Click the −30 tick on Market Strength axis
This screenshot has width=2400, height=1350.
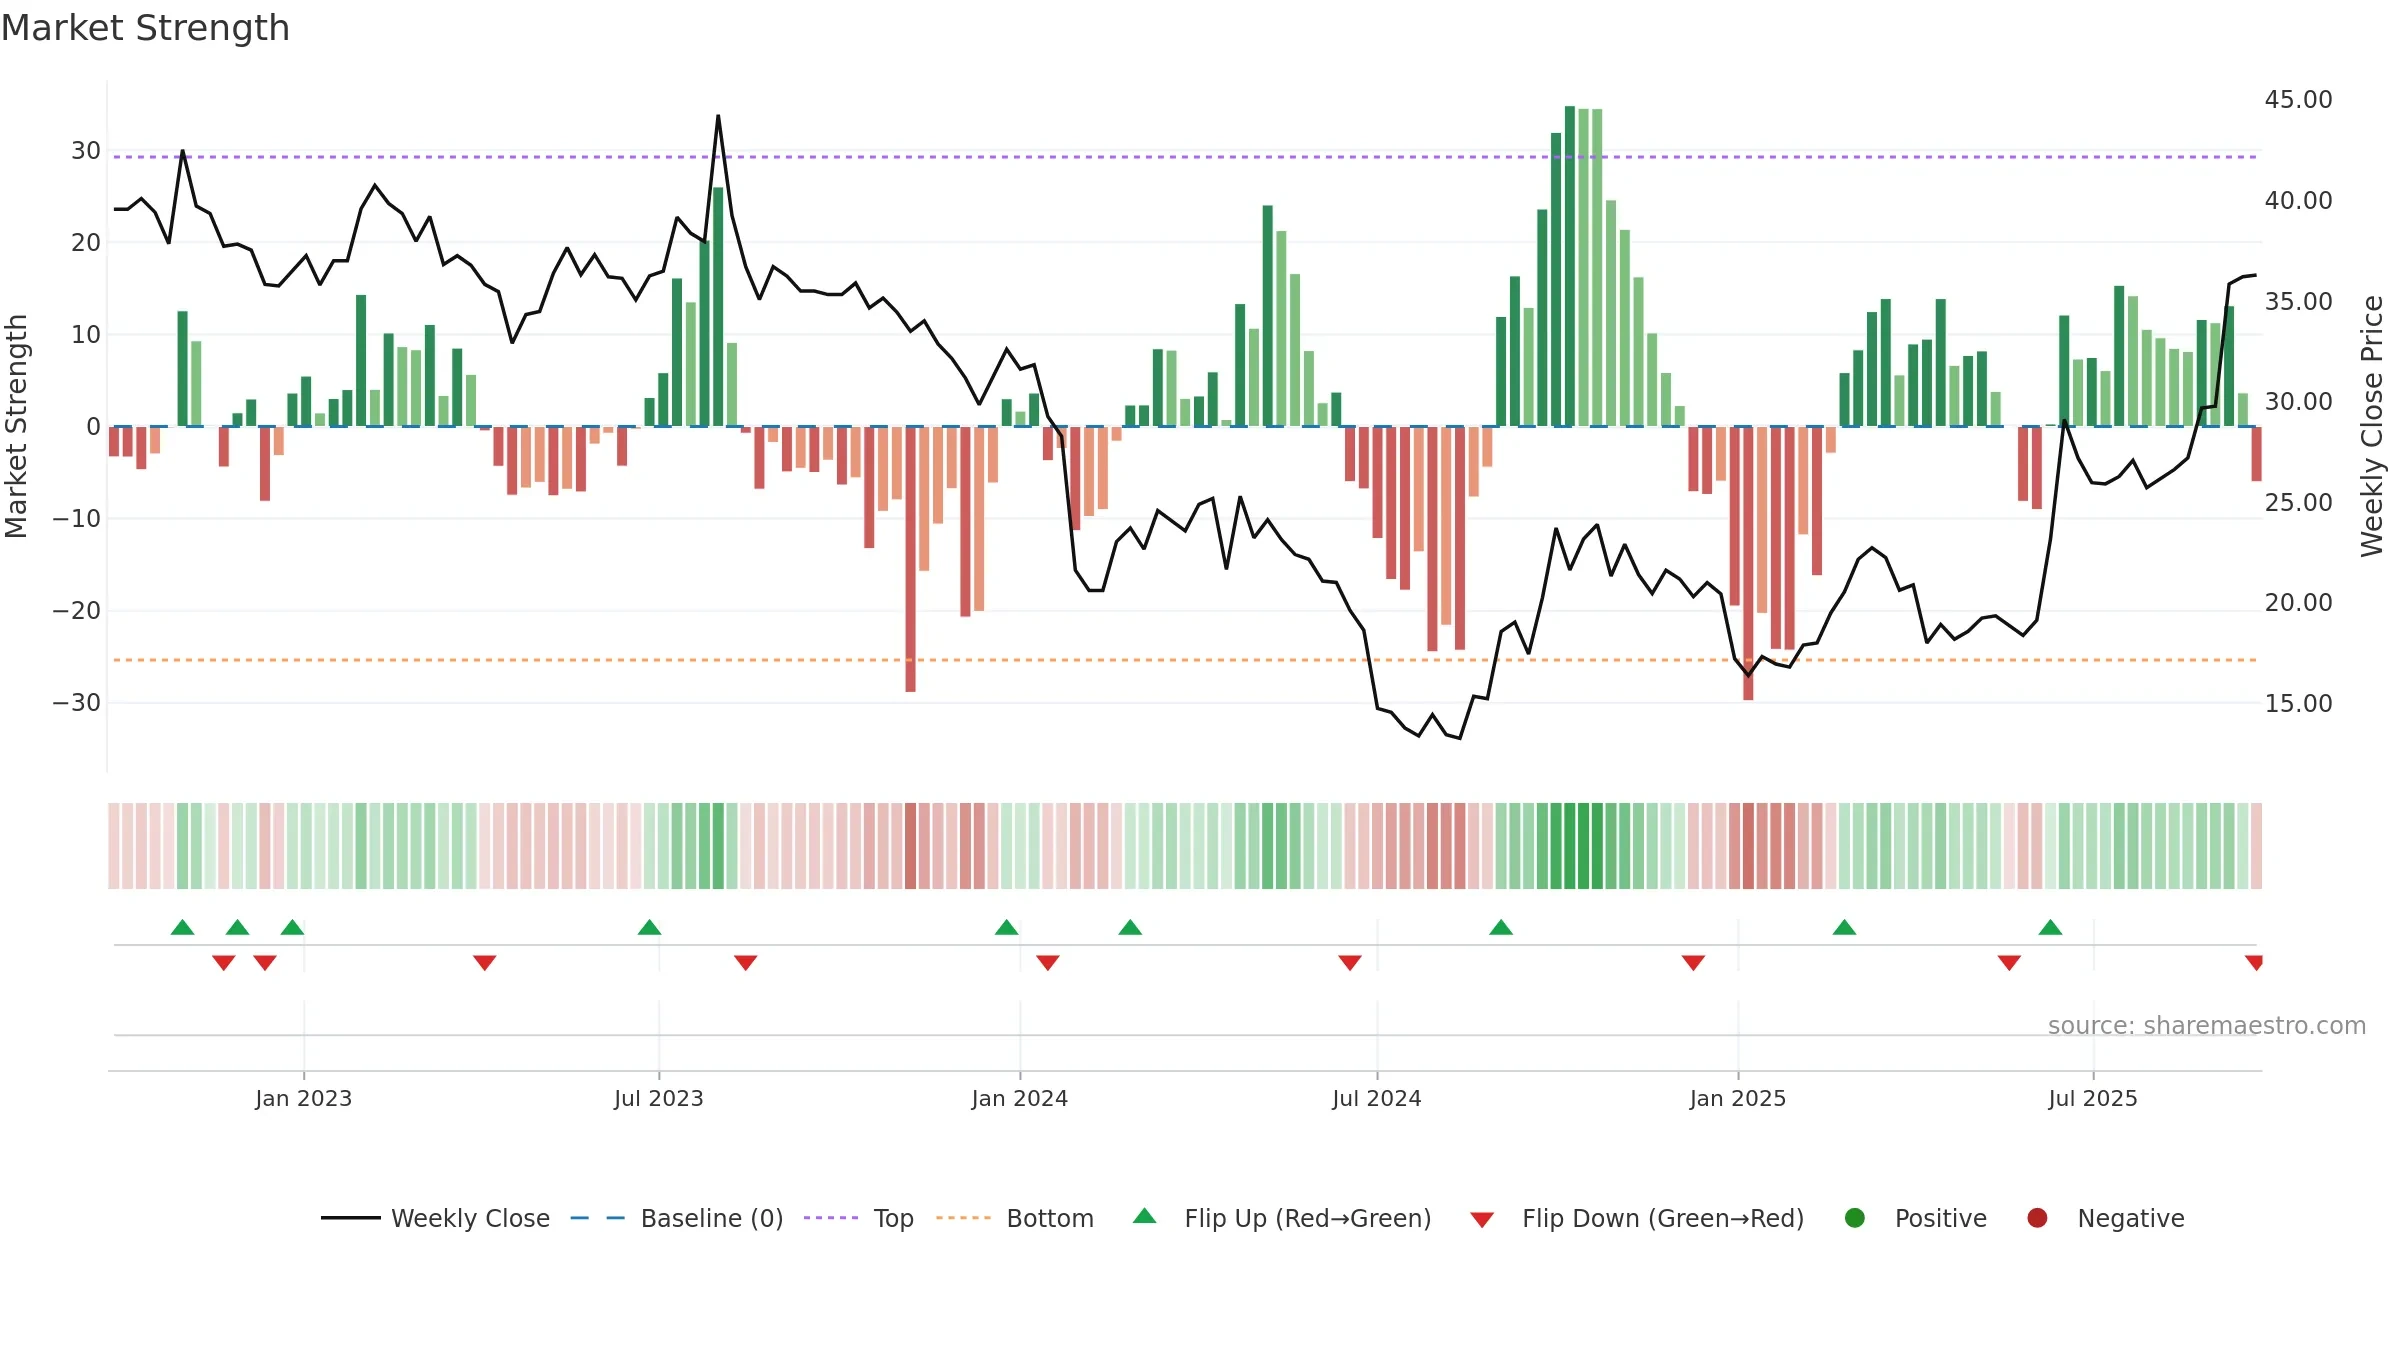pos(77,703)
